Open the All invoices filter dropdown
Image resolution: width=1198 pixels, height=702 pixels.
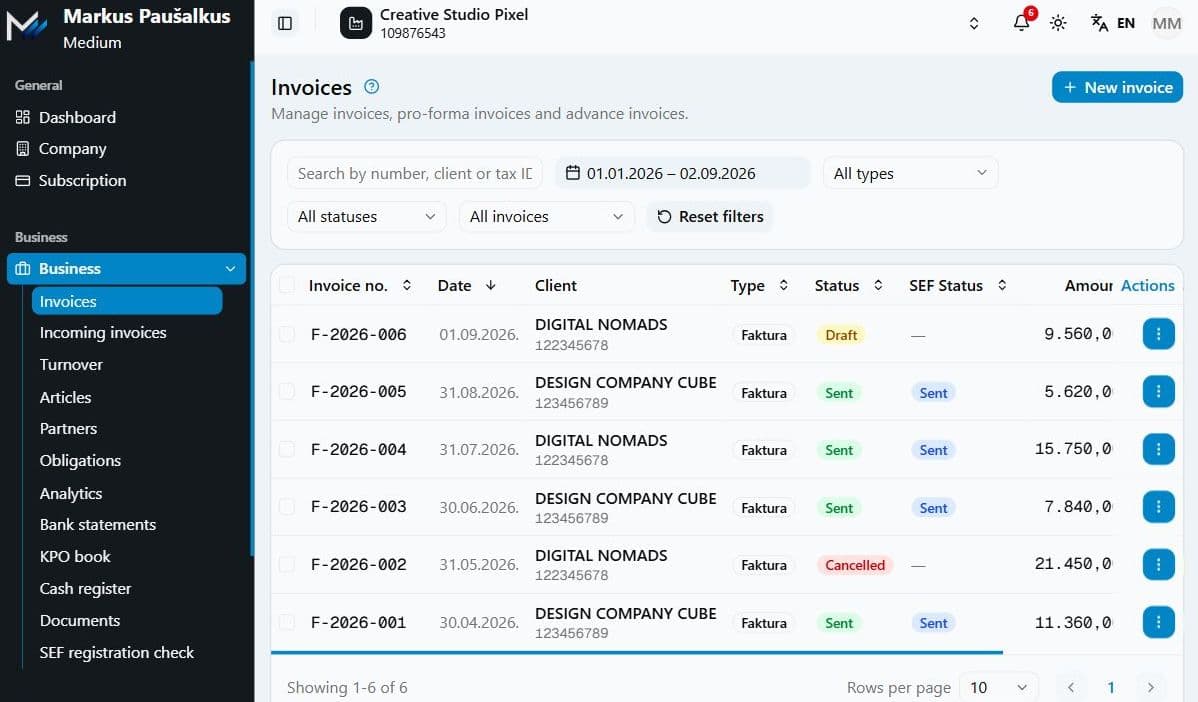point(546,216)
